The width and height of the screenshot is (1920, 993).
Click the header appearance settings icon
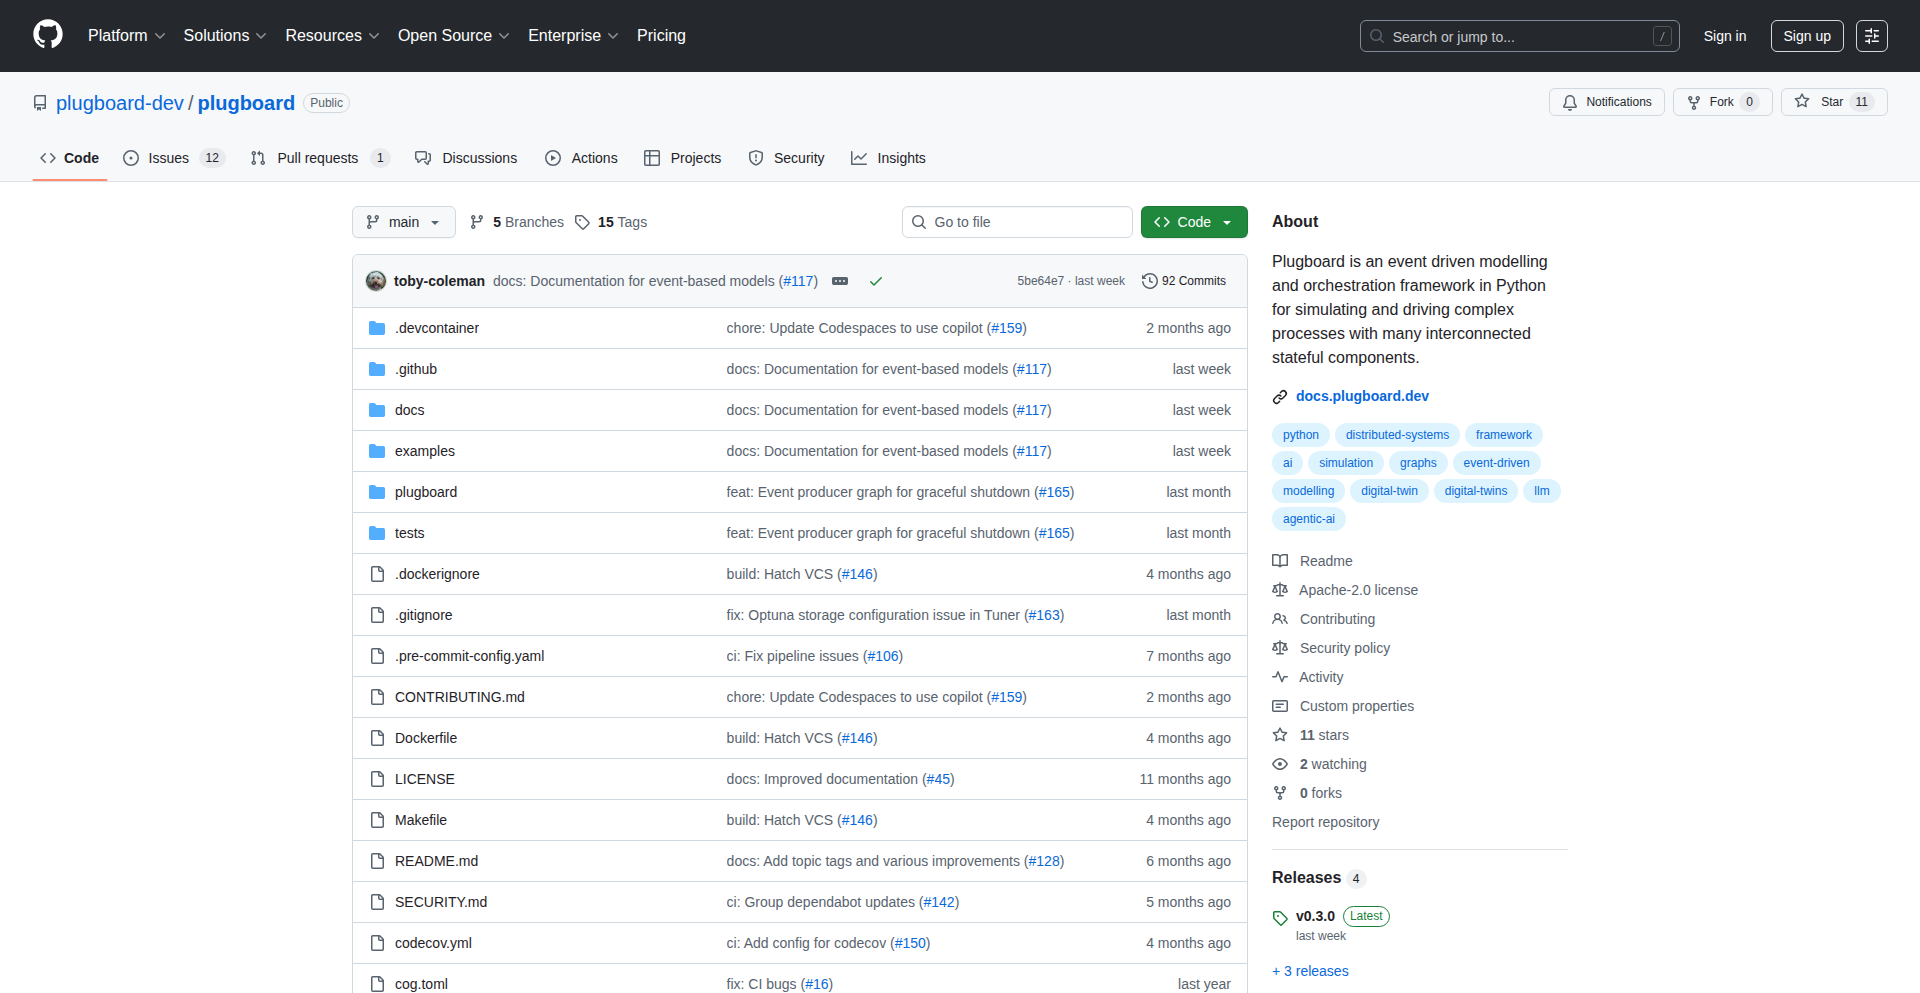tap(1871, 36)
